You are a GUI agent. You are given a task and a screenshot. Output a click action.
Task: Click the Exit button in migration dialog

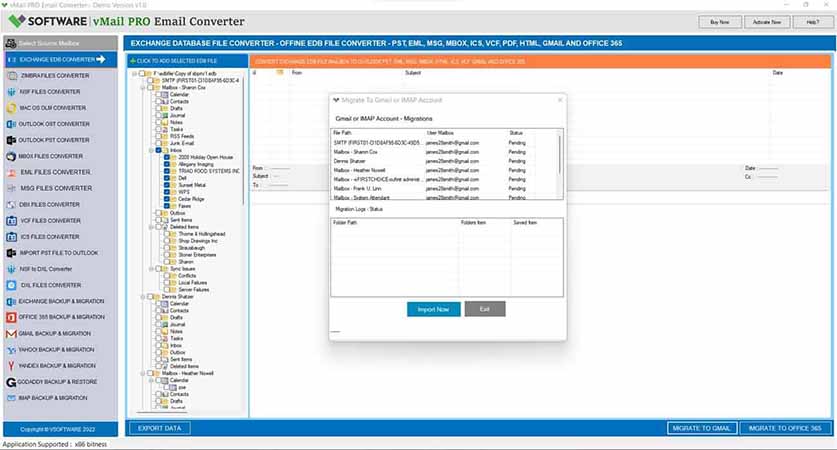click(485, 310)
